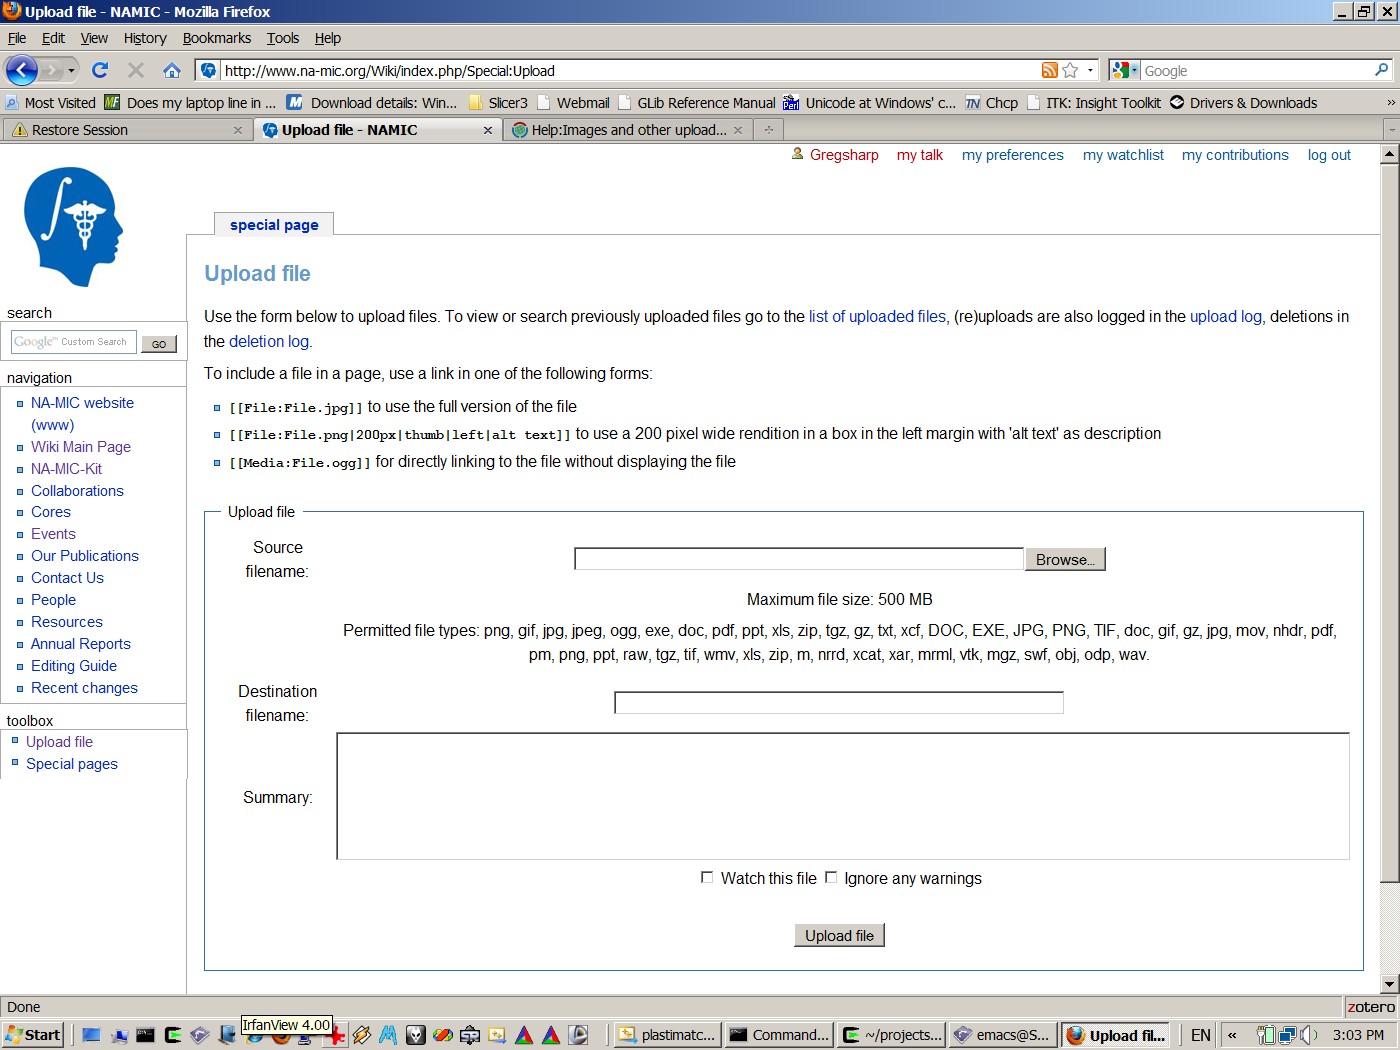1400x1050 pixels.
Task: Click the page's vertical scrollbar down arrow
Action: click(1389, 984)
